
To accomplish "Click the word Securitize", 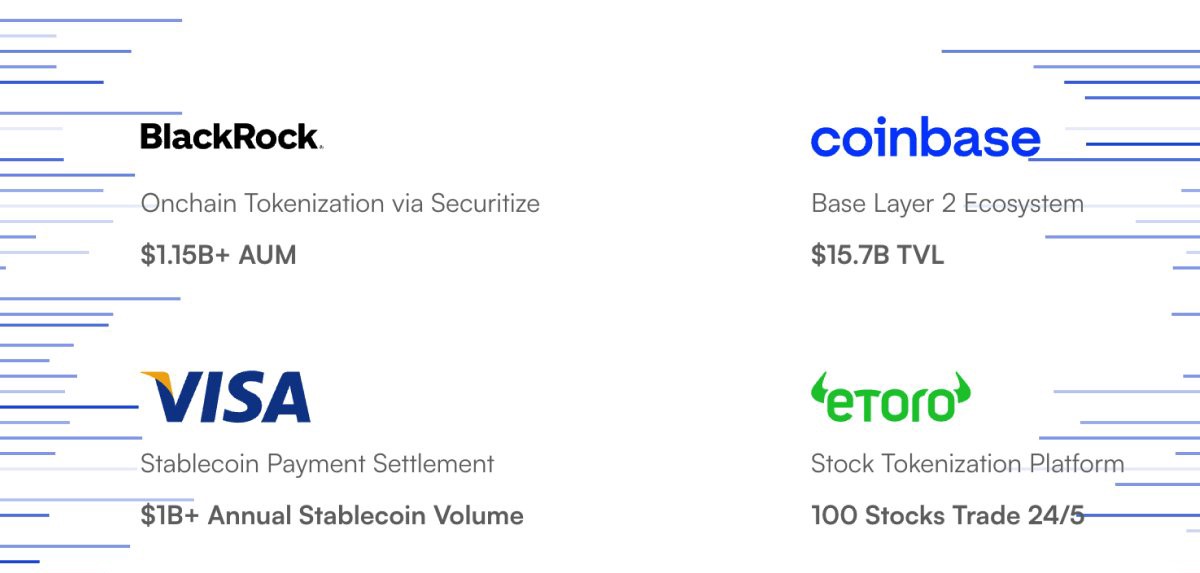I will (485, 204).
